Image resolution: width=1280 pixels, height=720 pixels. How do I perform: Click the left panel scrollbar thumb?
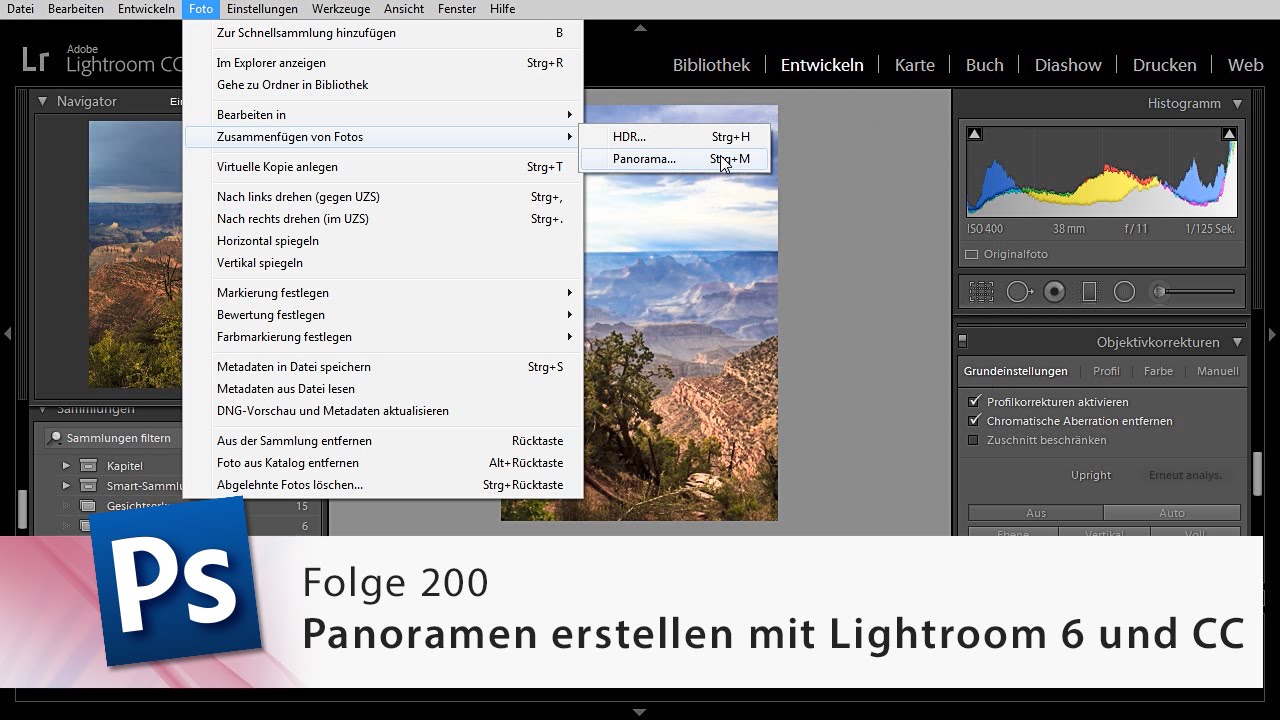[x=22, y=510]
